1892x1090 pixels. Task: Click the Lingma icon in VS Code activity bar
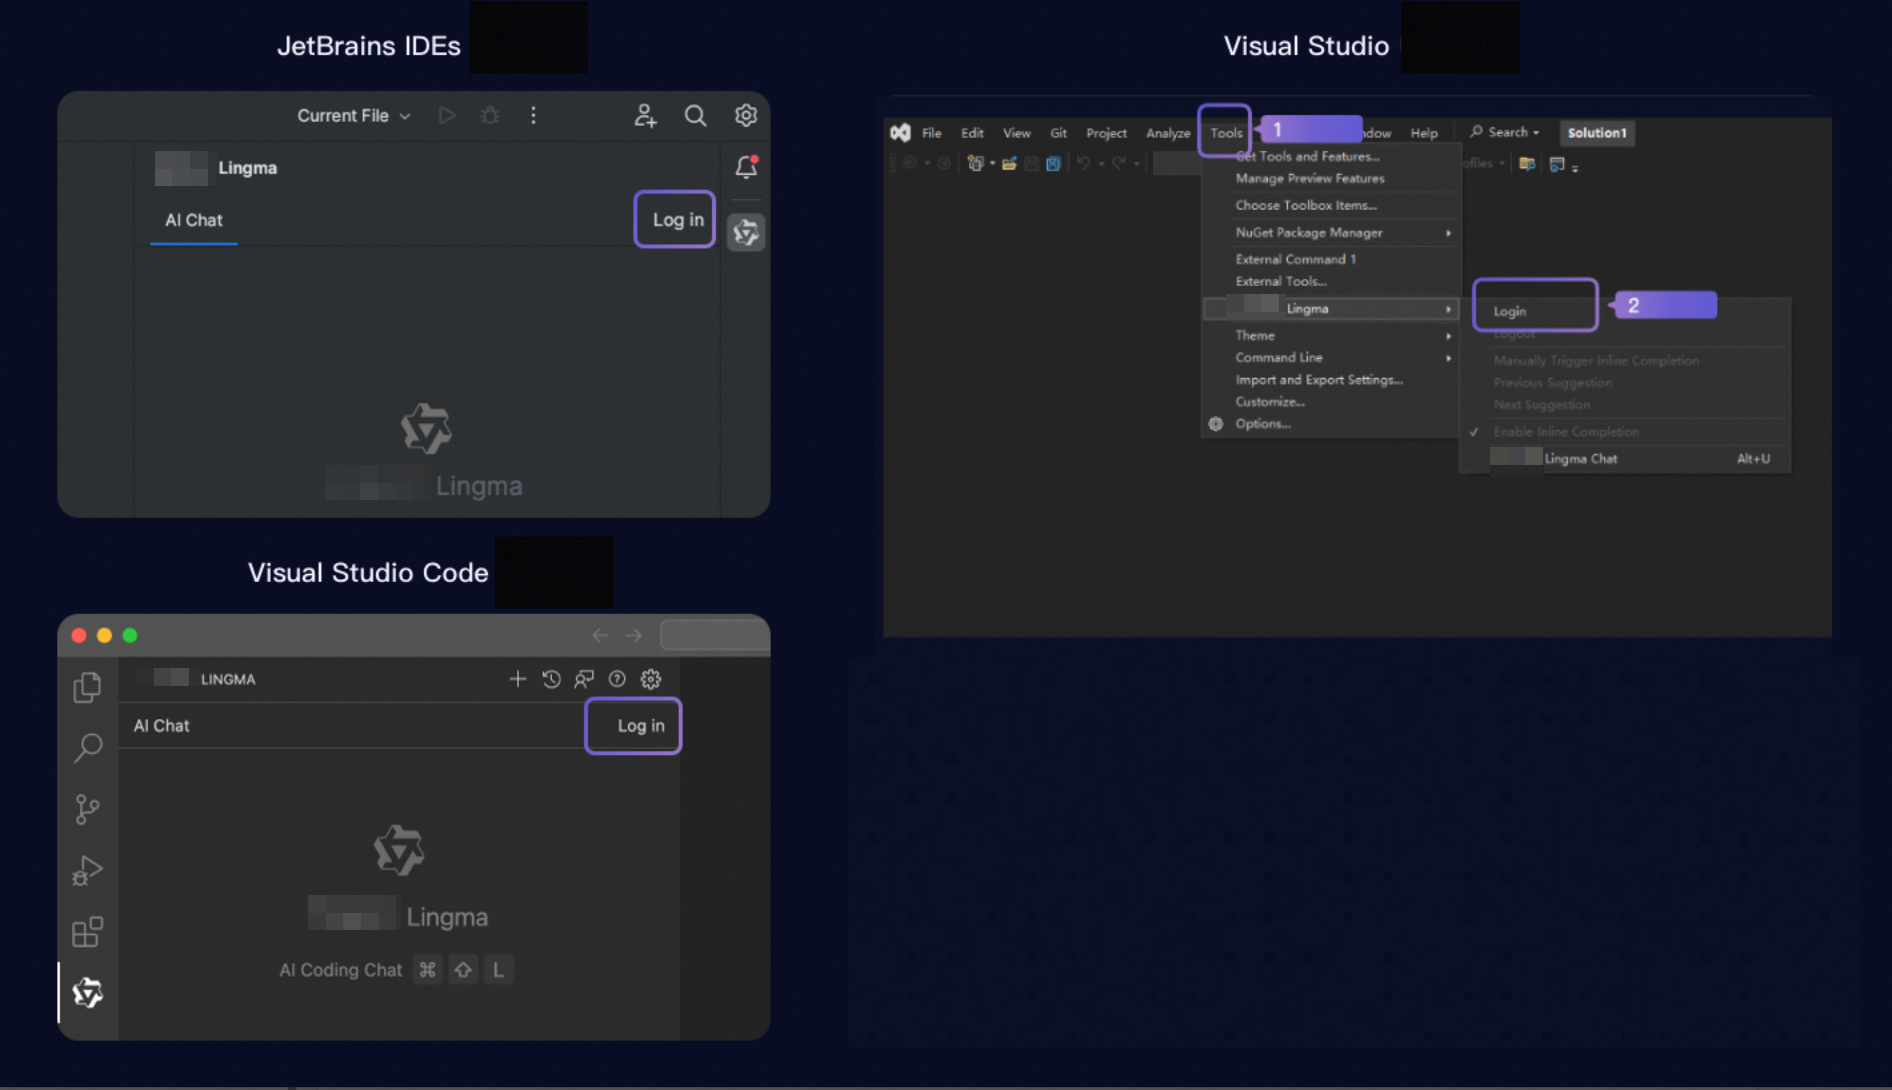click(x=88, y=992)
